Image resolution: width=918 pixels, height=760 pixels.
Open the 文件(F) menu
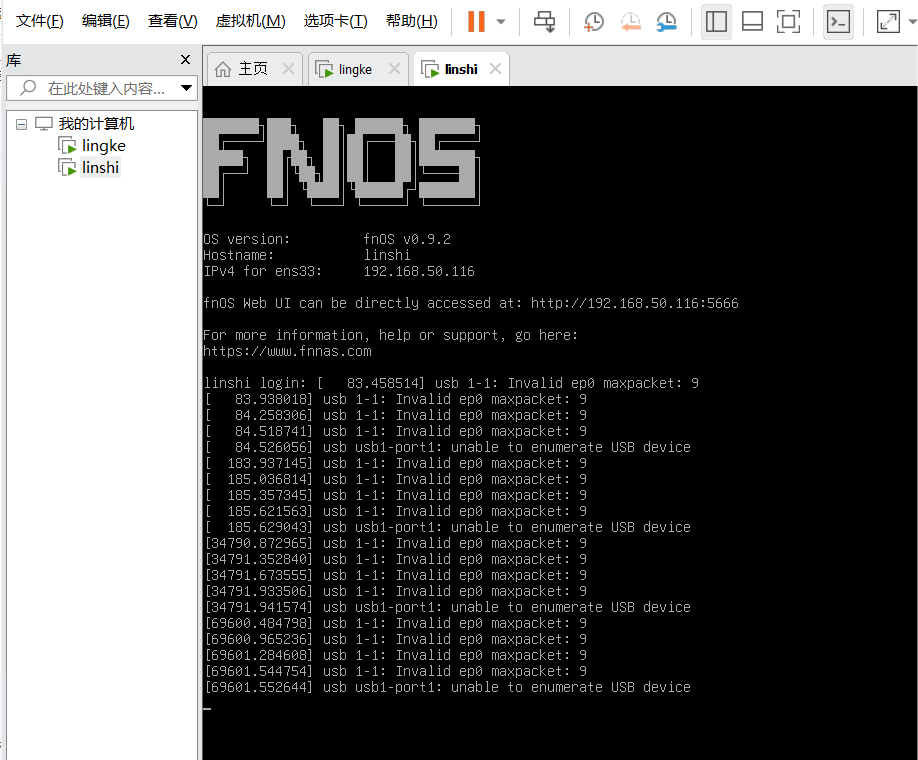(40, 21)
